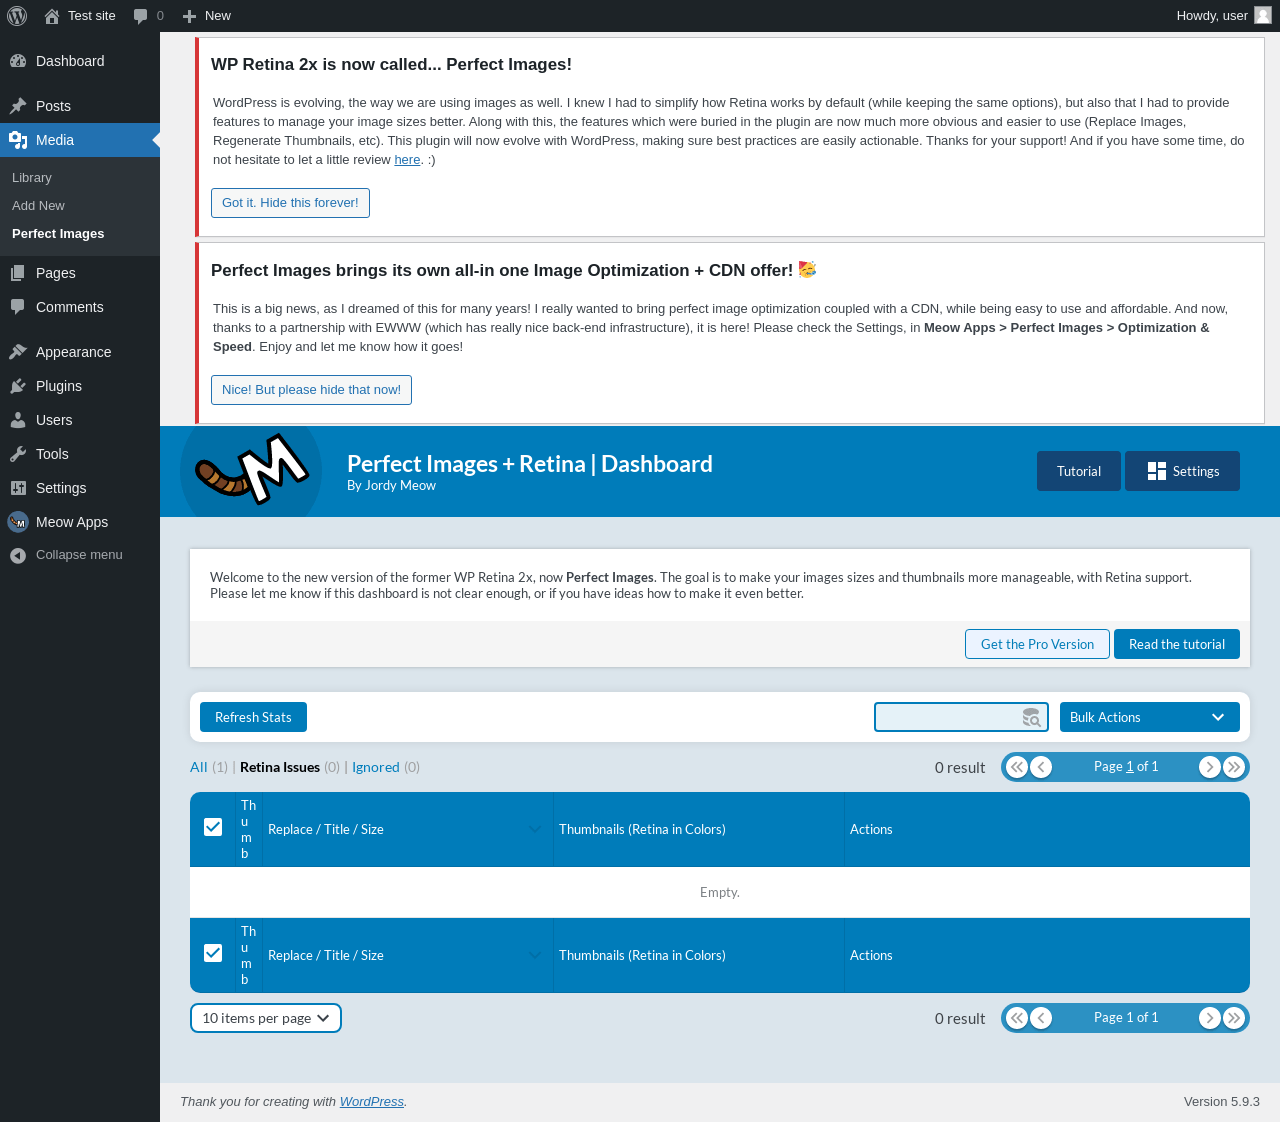Image resolution: width=1280 pixels, height=1122 pixels.
Task: Open the 10 items per page dropdown
Action: coord(266,1018)
